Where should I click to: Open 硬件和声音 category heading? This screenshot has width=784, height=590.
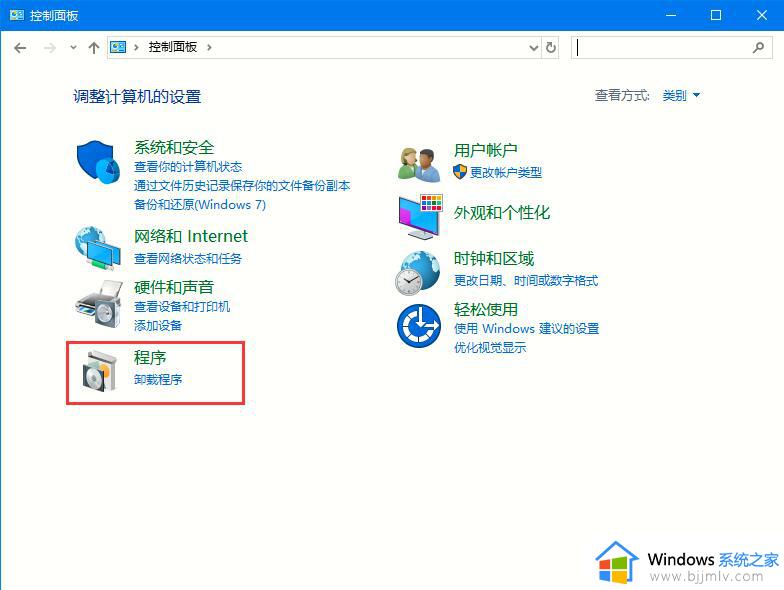coord(174,287)
